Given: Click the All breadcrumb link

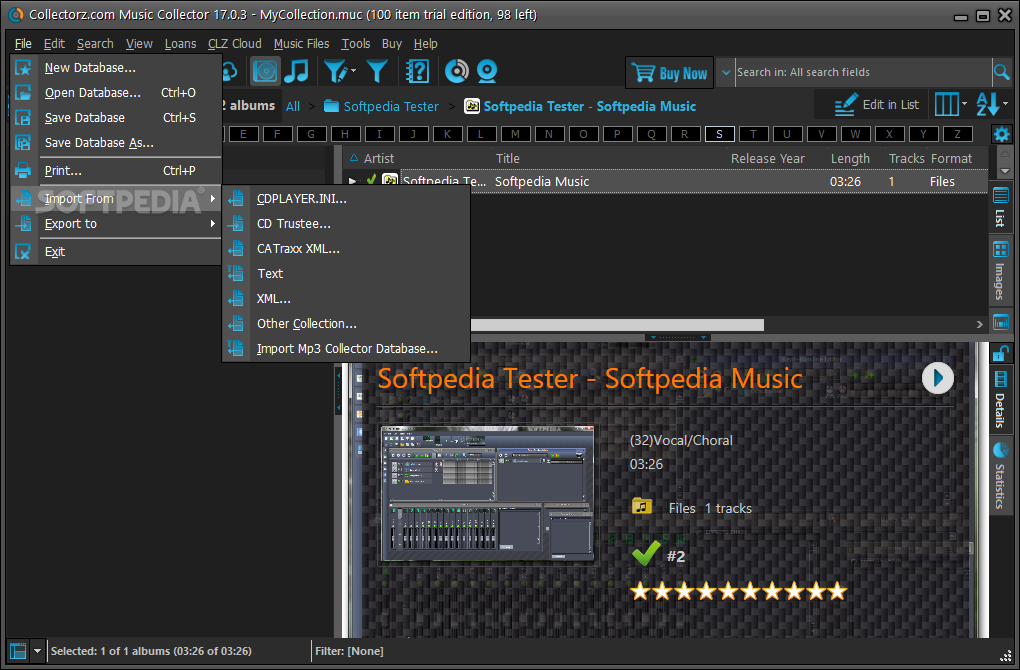Looking at the screenshot, I should tap(293, 107).
